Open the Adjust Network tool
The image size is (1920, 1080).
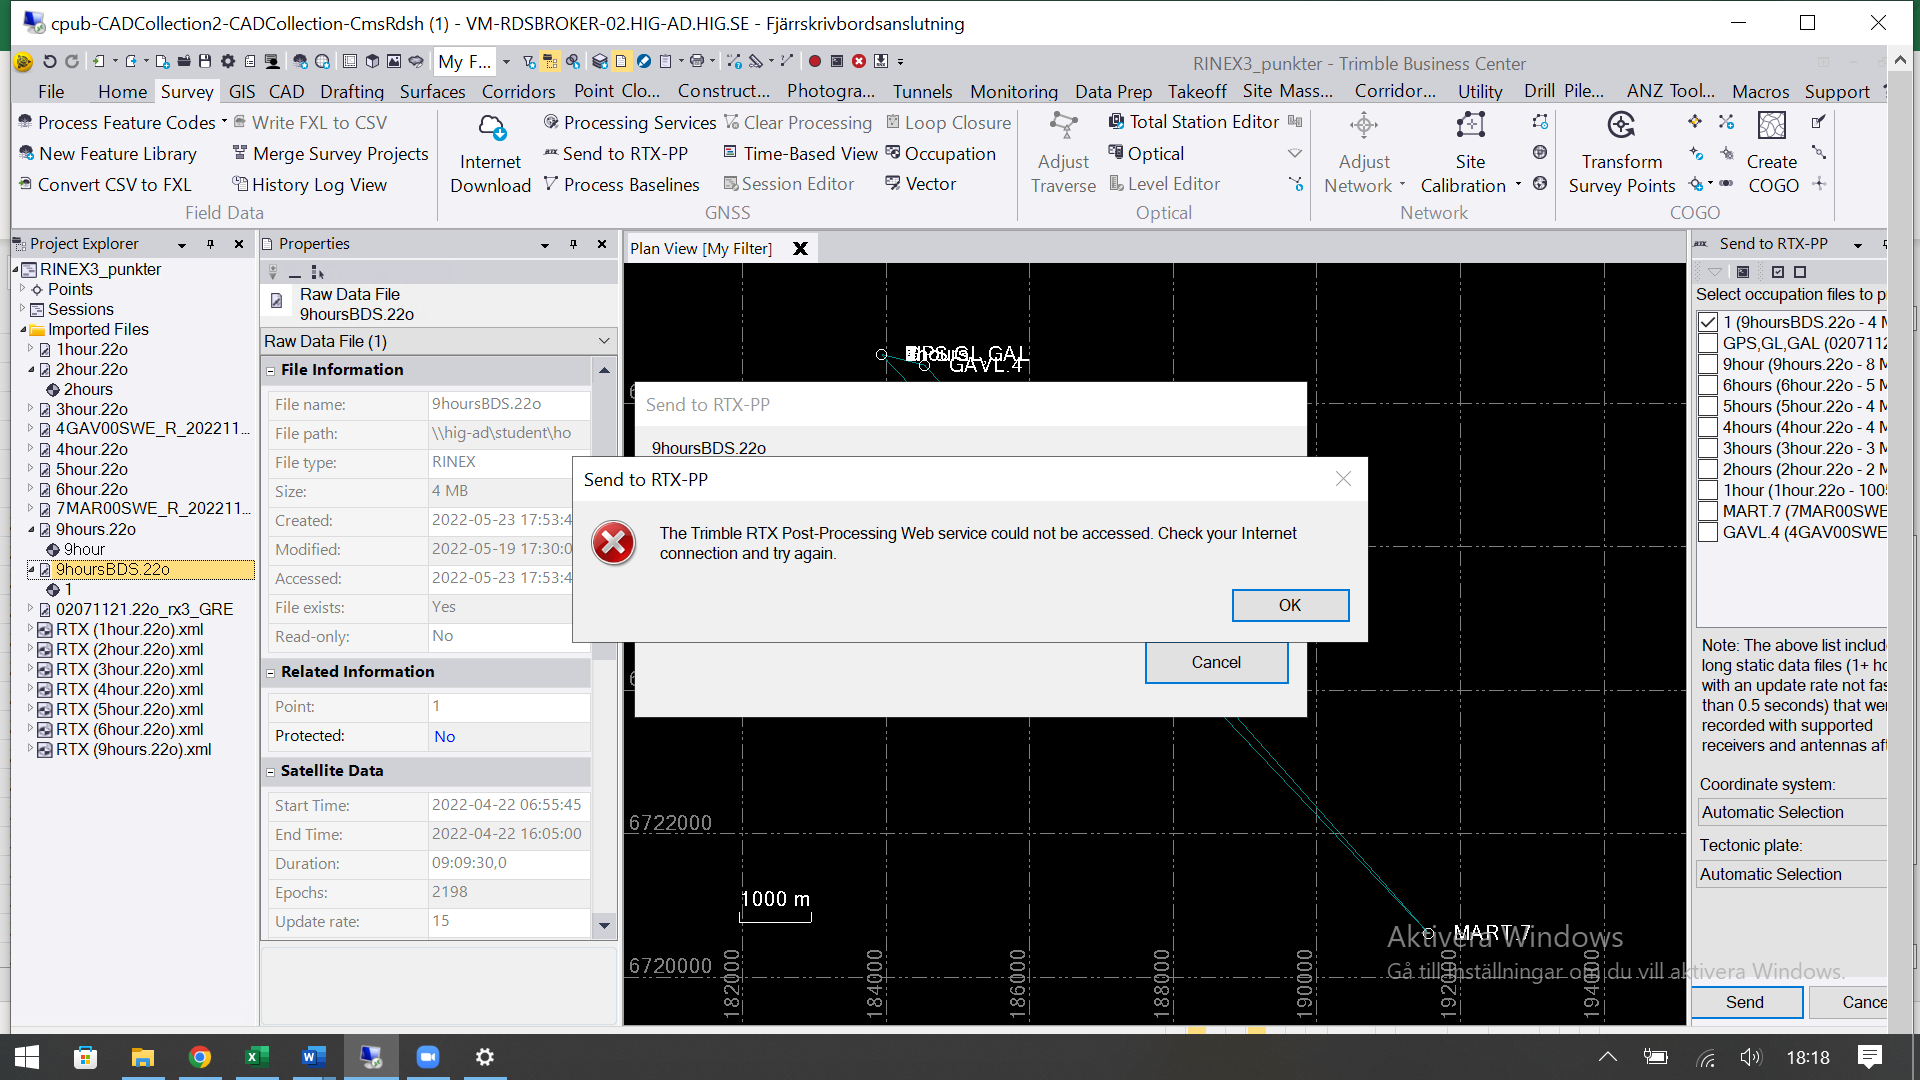pos(1363,160)
